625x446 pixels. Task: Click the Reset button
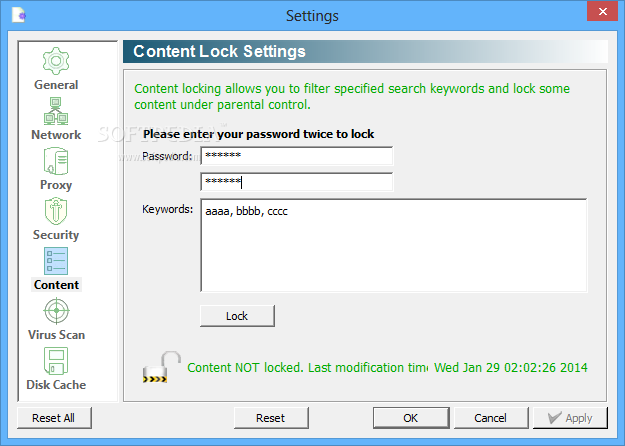point(271,418)
